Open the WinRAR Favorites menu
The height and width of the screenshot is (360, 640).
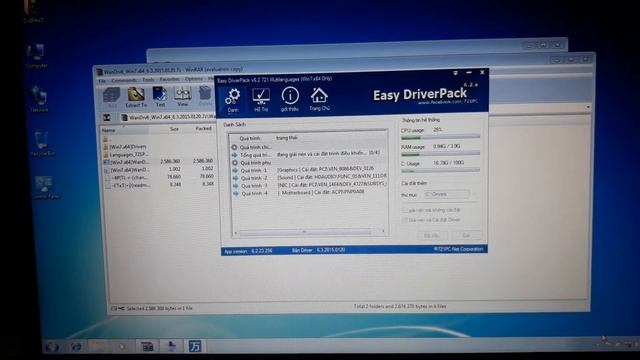click(169, 80)
